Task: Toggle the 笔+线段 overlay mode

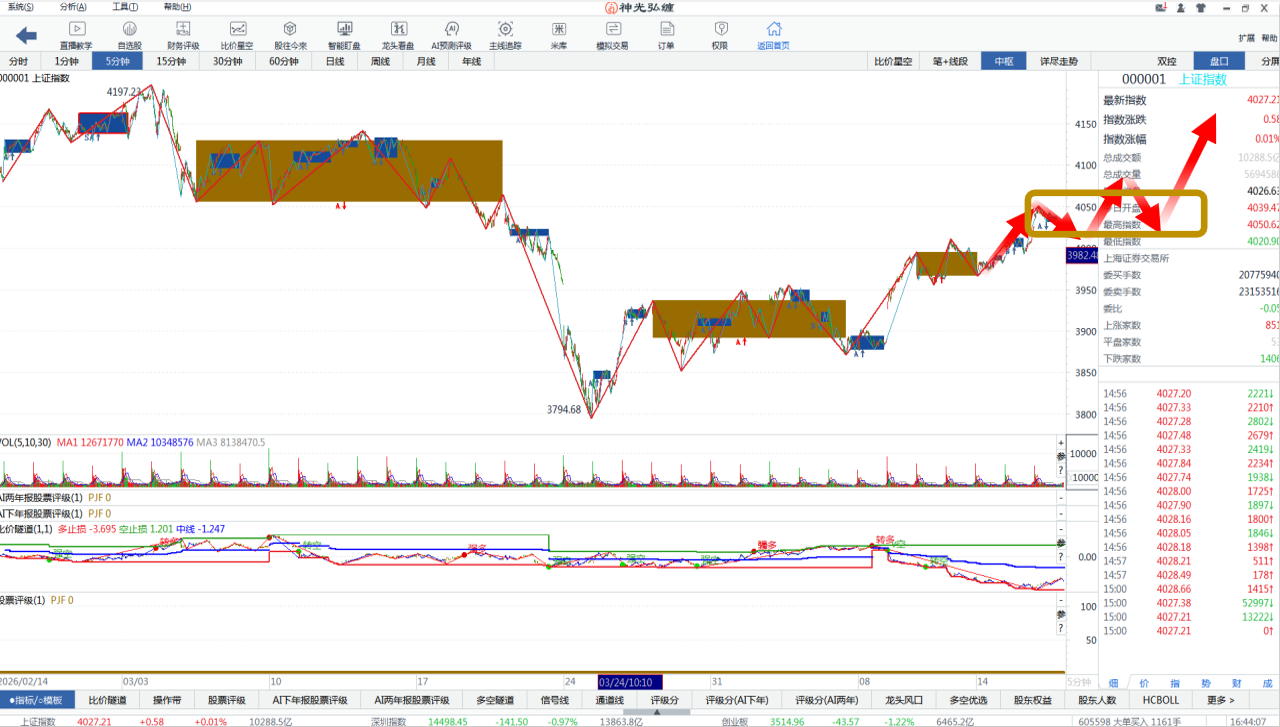Action: 950,61
